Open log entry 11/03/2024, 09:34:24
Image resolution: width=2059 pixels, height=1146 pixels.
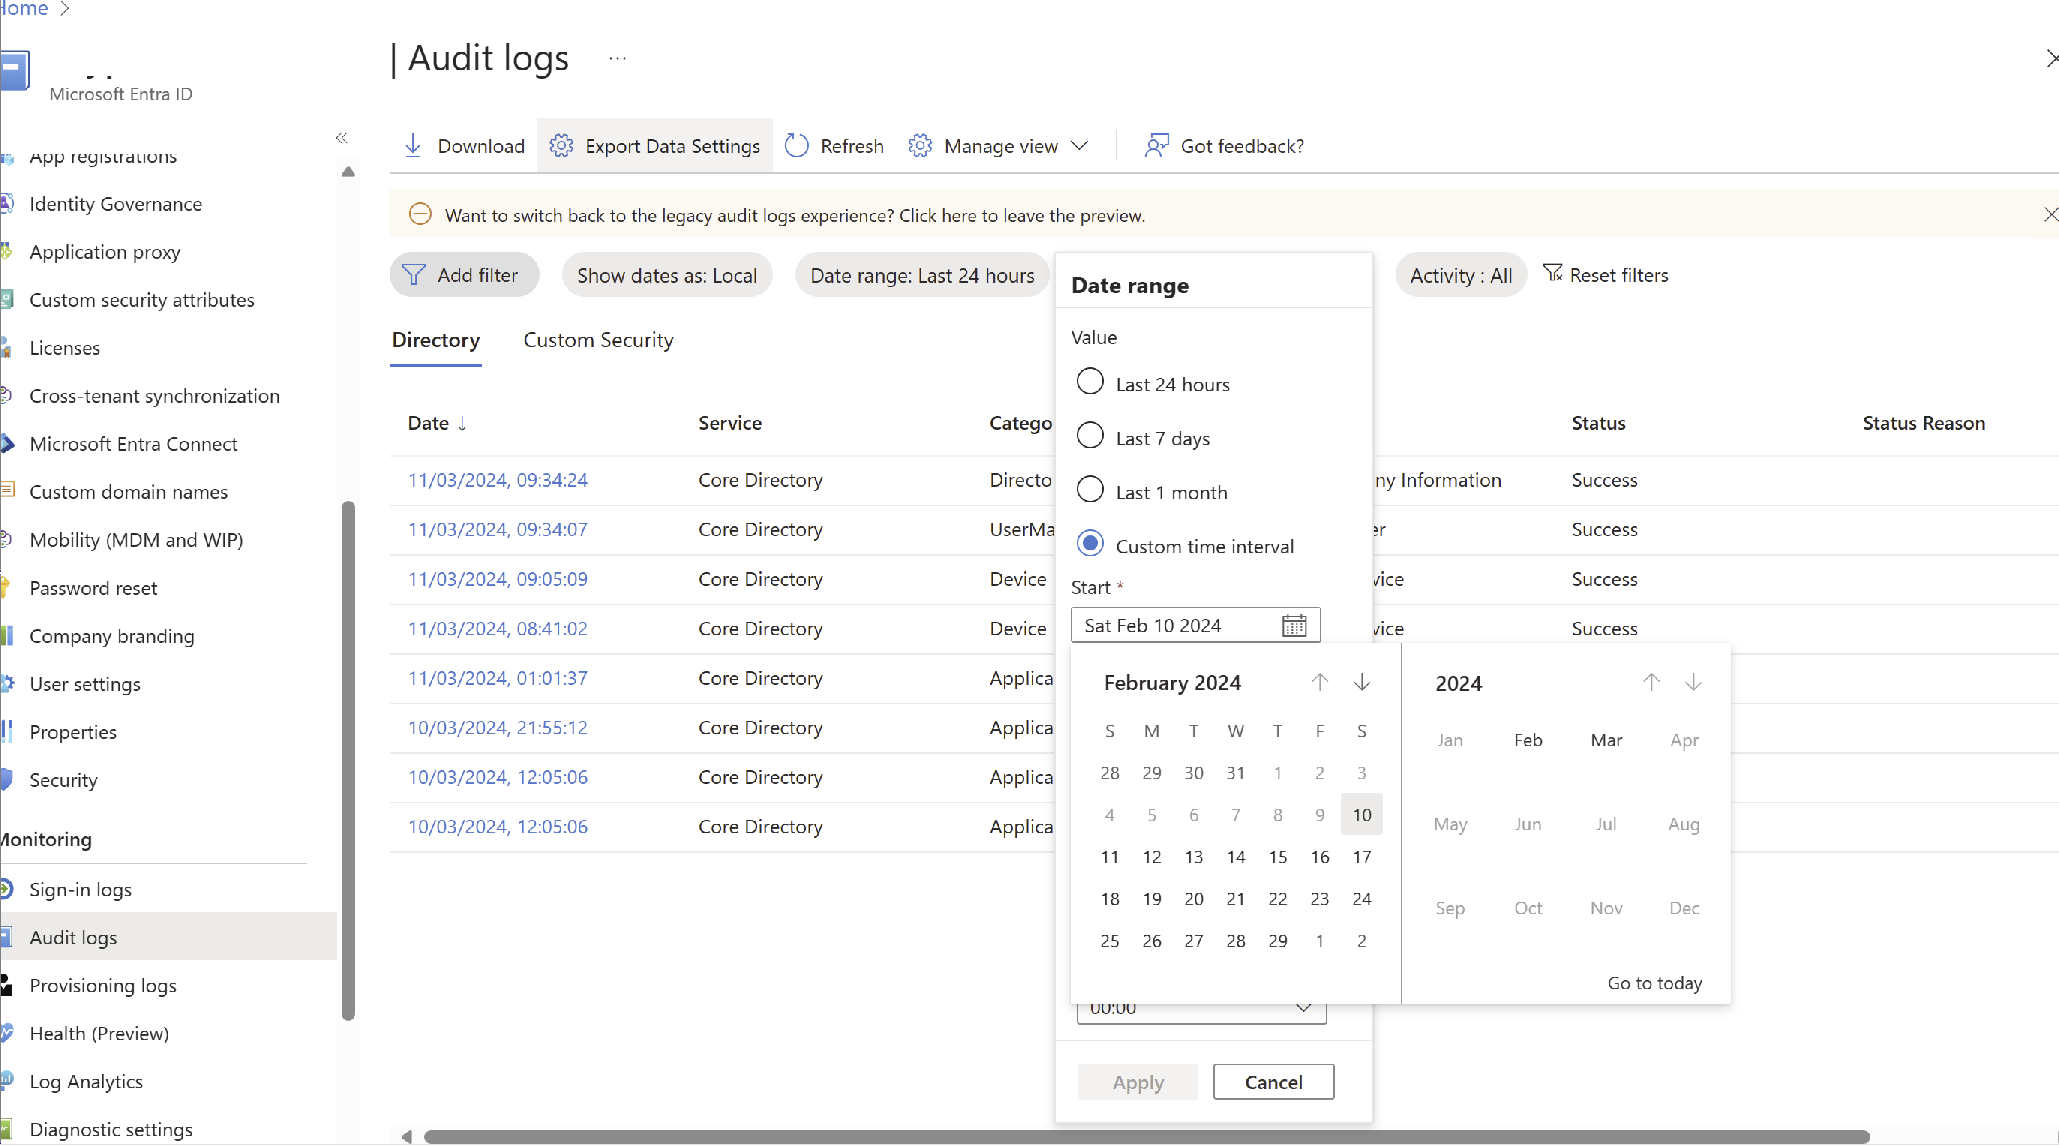497,480
